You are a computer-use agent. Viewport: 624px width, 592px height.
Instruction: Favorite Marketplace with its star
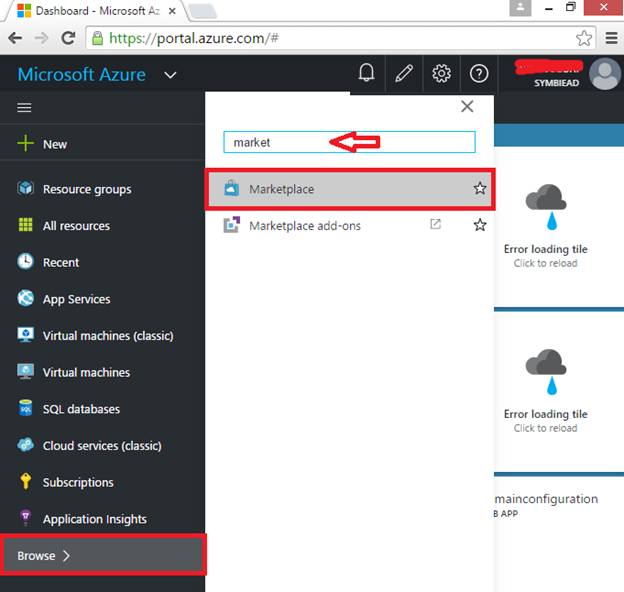pos(480,188)
